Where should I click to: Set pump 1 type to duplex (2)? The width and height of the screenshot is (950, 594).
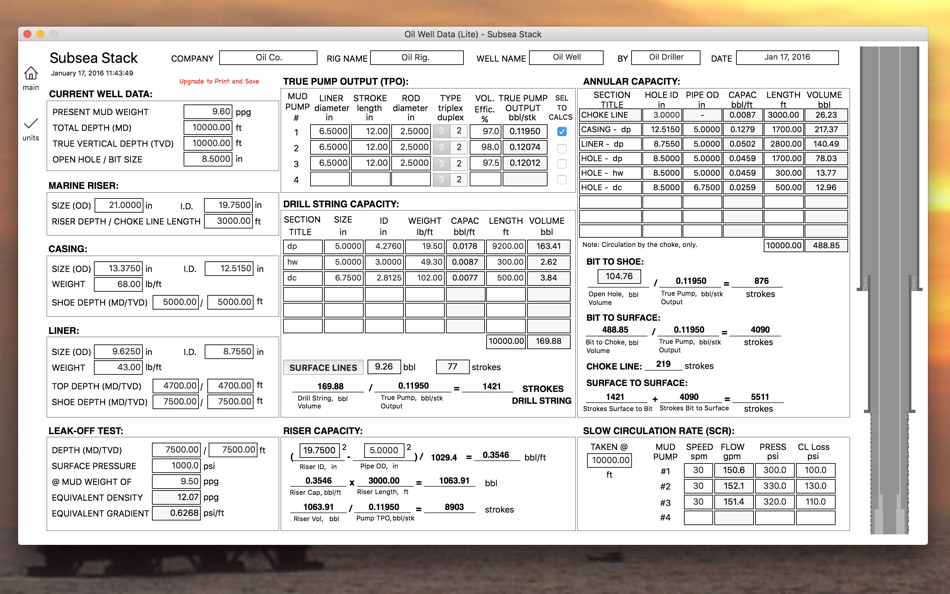(459, 132)
